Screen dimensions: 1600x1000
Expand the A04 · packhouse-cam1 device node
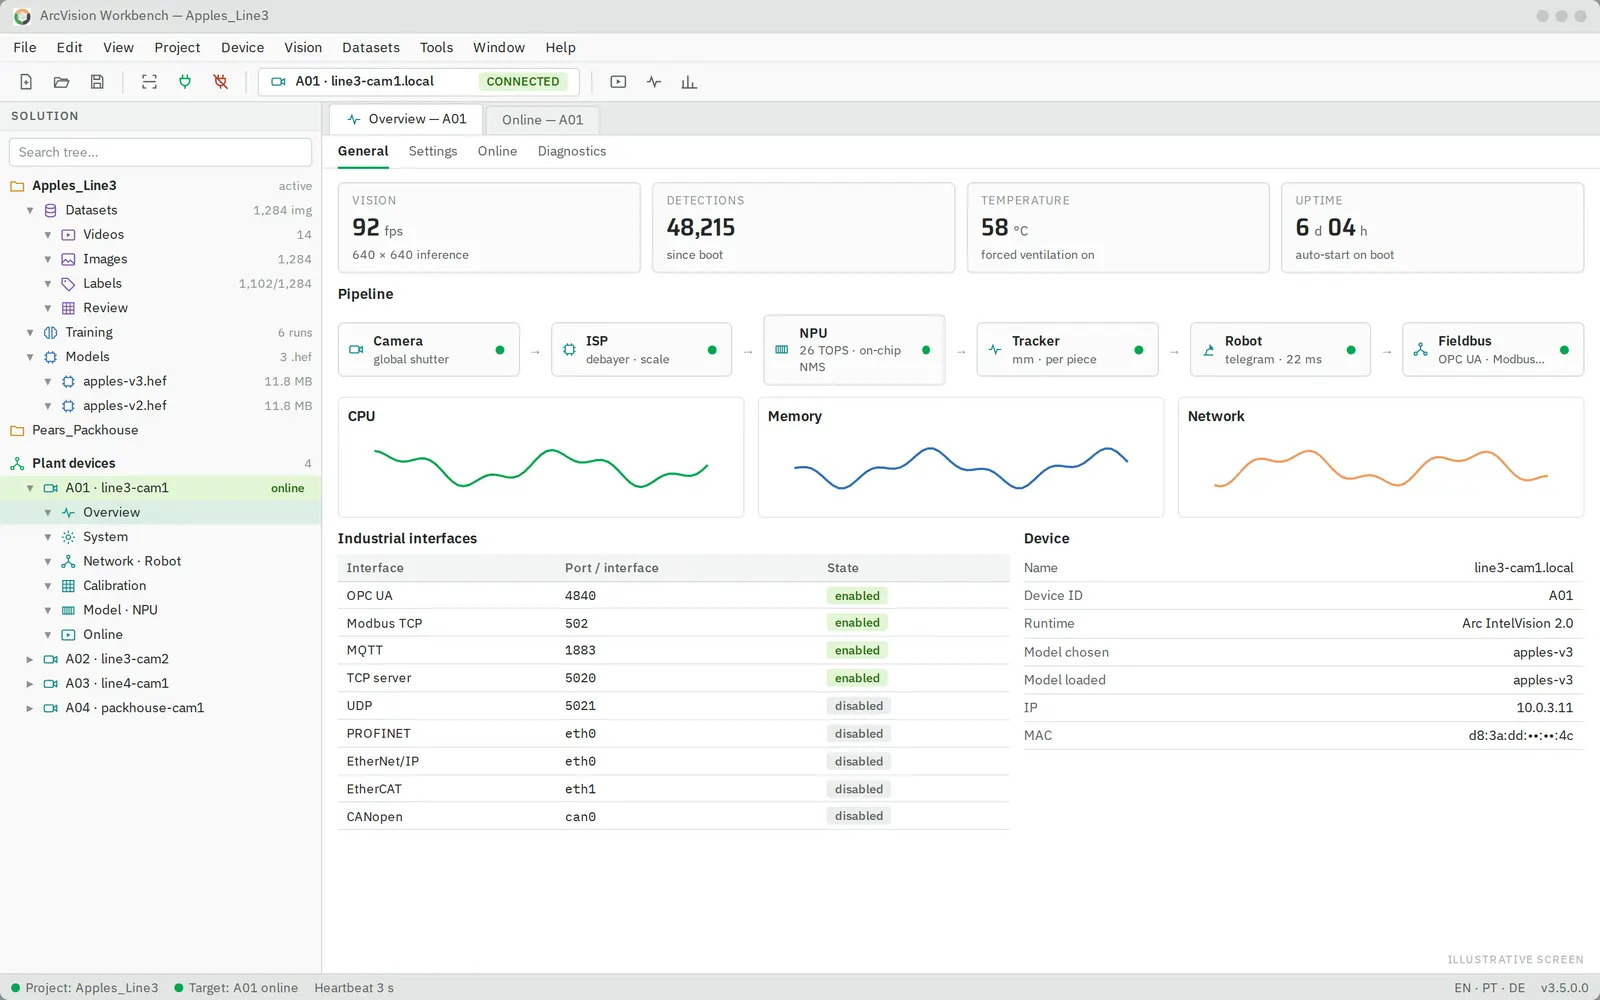tap(30, 708)
